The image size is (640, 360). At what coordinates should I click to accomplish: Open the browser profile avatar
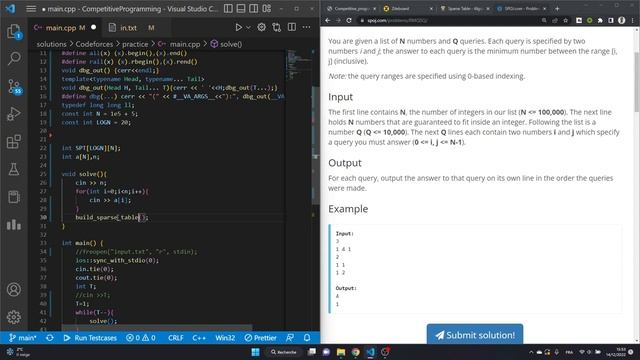pos(621,20)
